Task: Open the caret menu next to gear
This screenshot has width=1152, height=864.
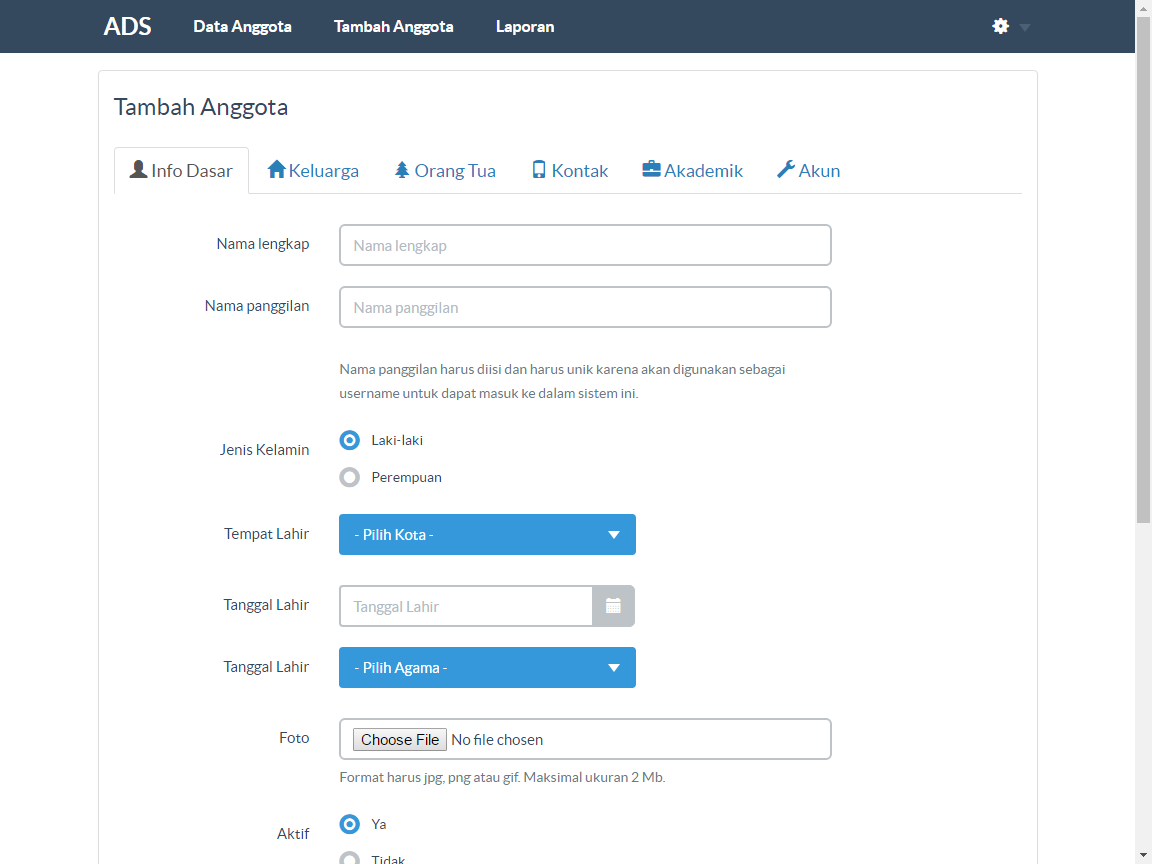Action: tap(1024, 27)
